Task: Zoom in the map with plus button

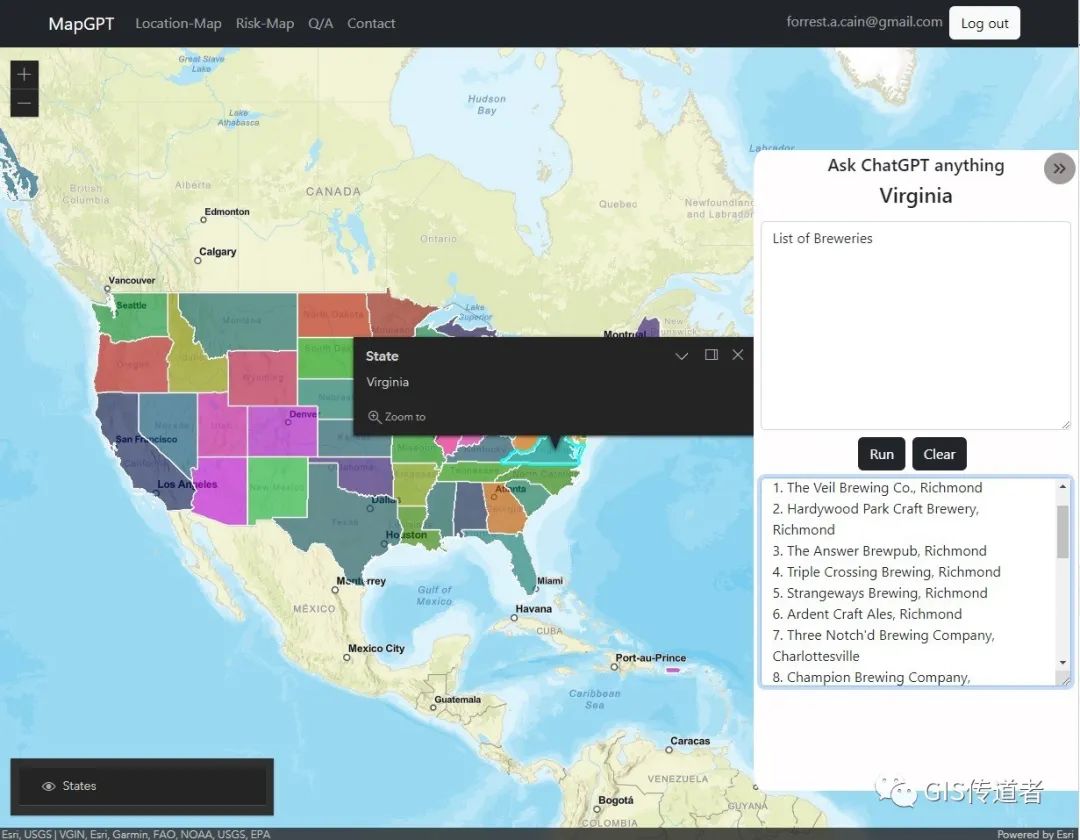Action: click(24, 74)
